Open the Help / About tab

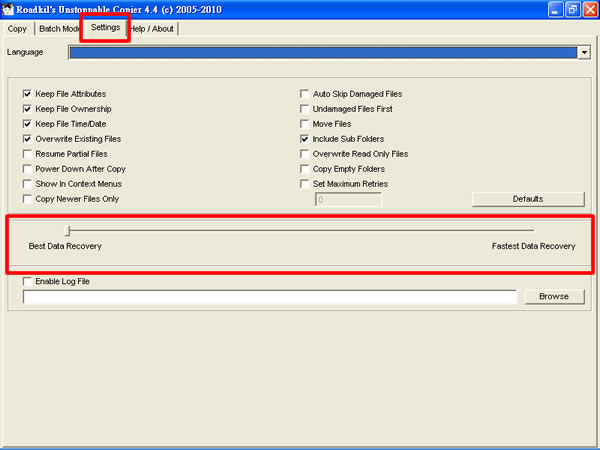tap(152, 29)
